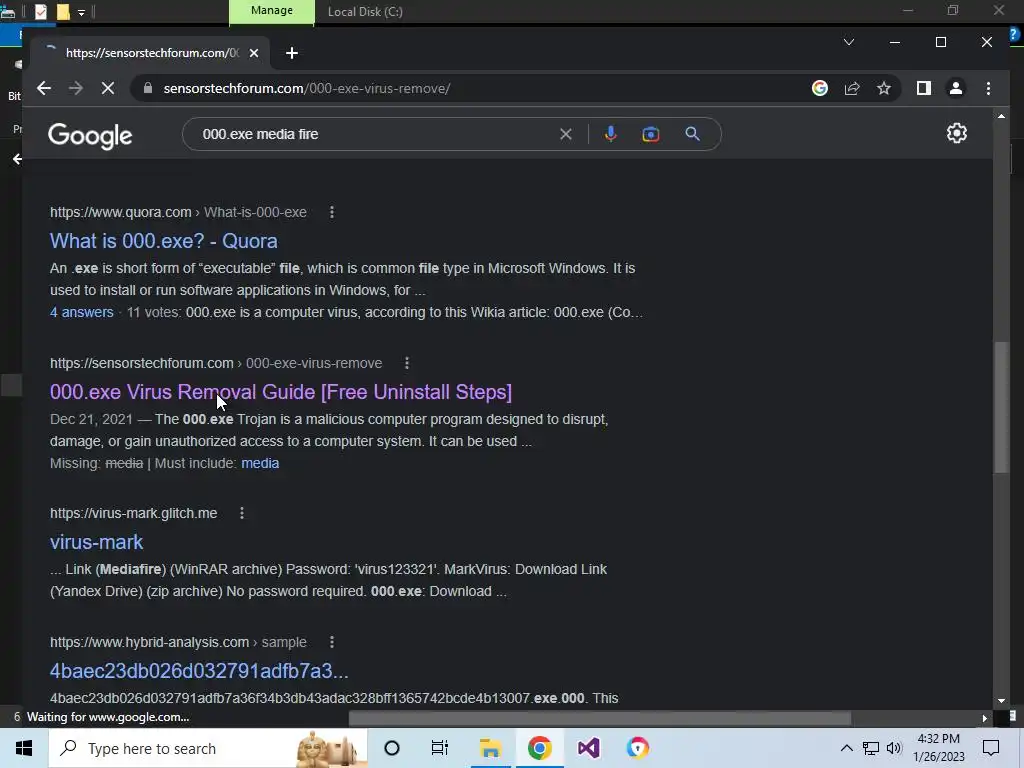Go back using browser back arrow
Screen dimensions: 1024x768
44,88
